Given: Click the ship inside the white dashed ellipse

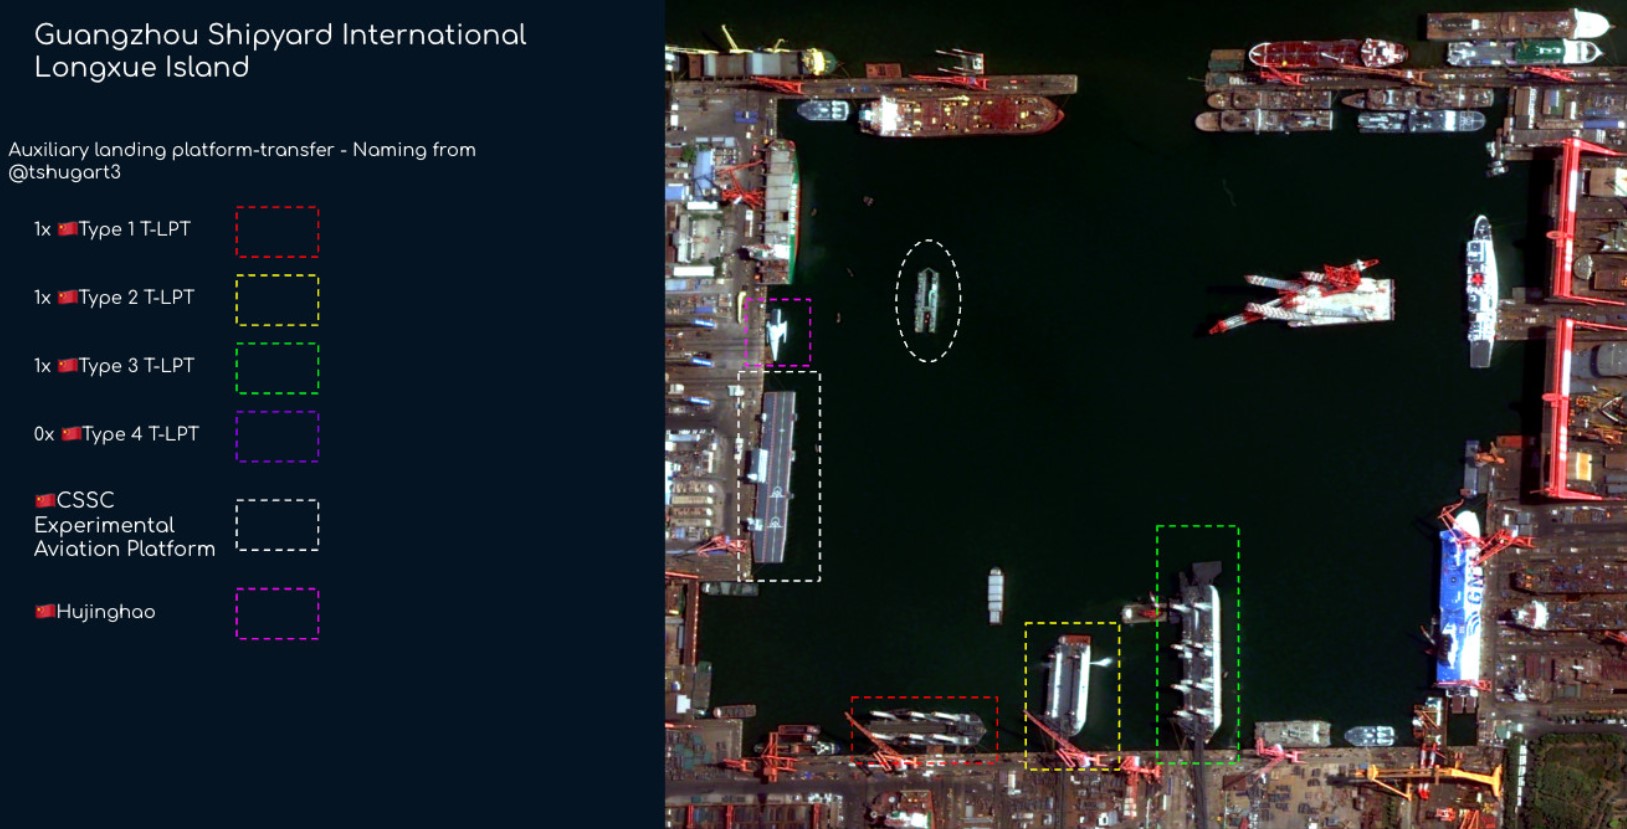Looking at the screenshot, I should (x=928, y=300).
